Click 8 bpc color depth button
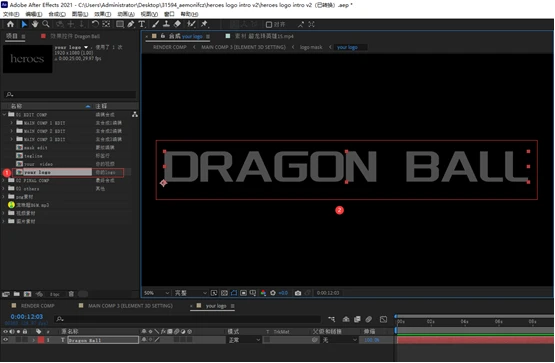 [55, 294]
